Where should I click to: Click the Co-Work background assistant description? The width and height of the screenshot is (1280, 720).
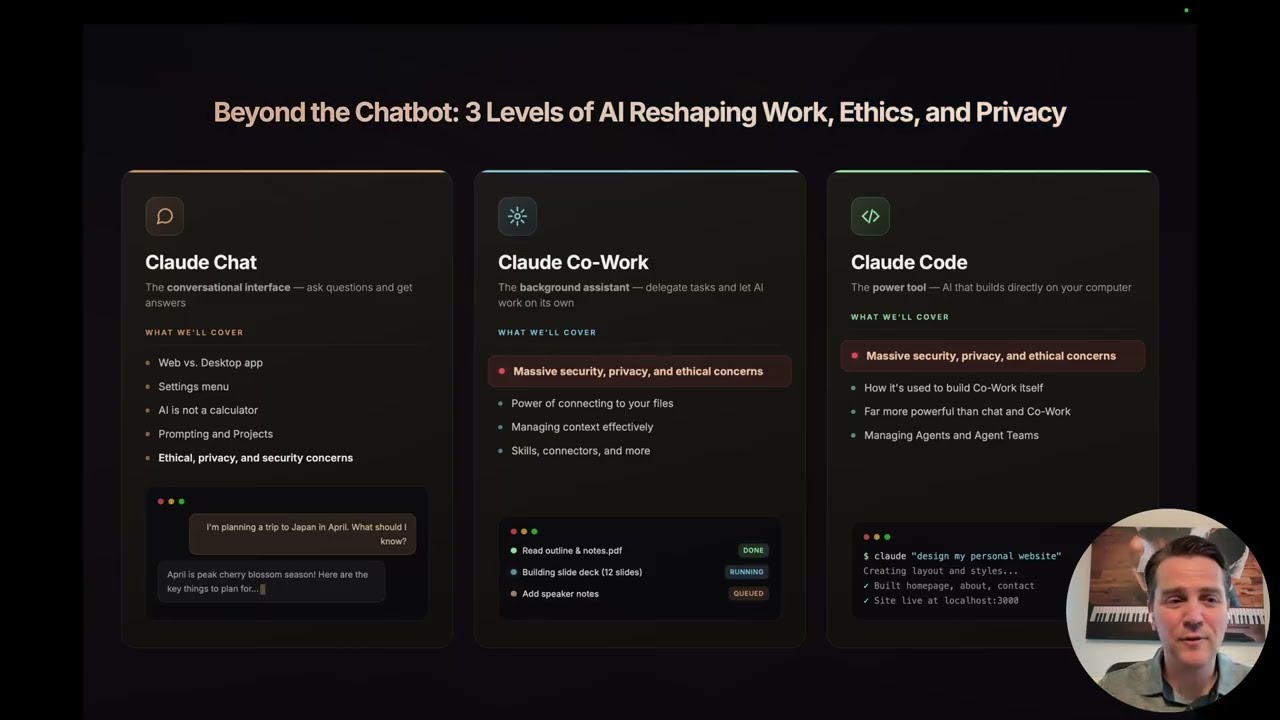(631, 295)
